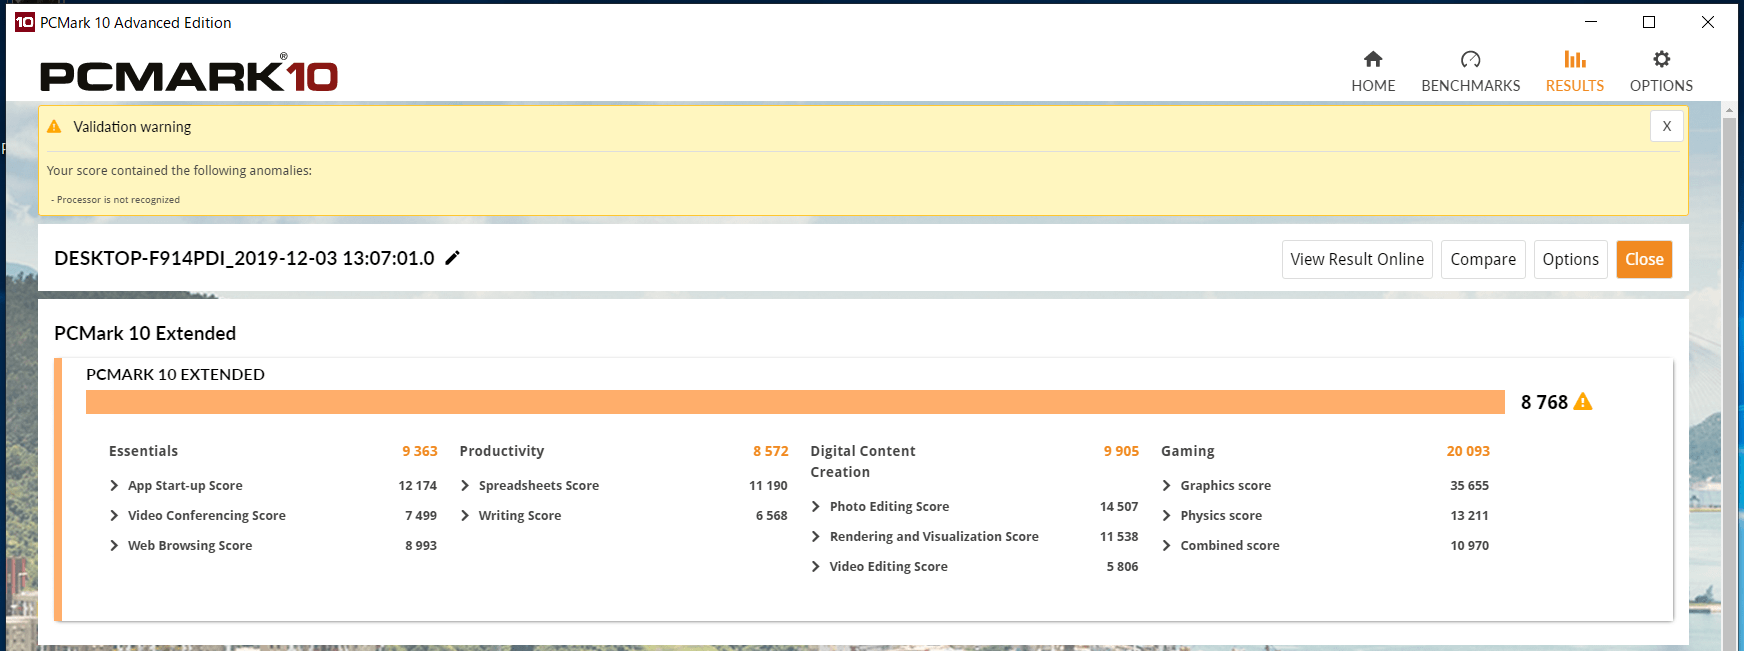Click the Combined score value 10 970
Image resolution: width=1744 pixels, height=651 pixels.
[x=1470, y=546]
